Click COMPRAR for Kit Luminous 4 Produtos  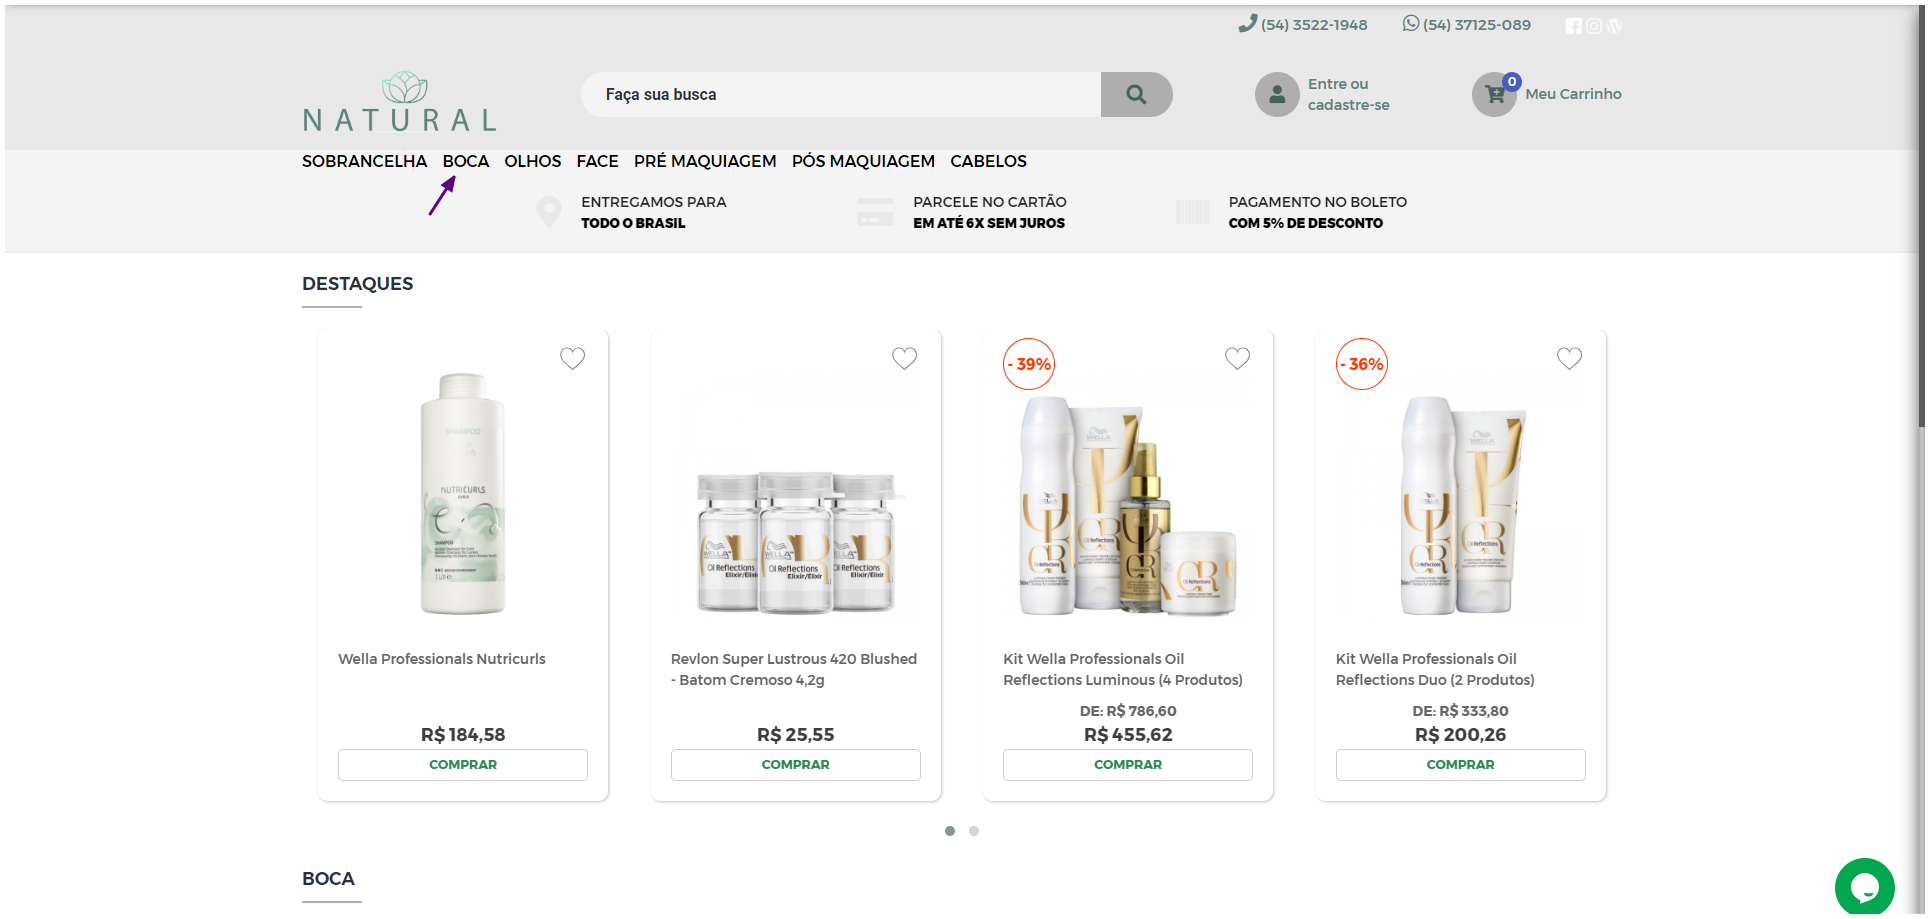(1128, 764)
